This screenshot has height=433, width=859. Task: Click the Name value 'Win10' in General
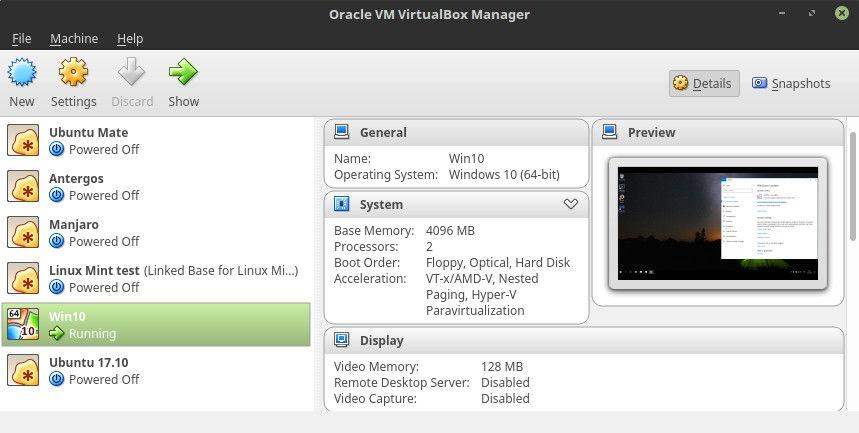(466, 159)
